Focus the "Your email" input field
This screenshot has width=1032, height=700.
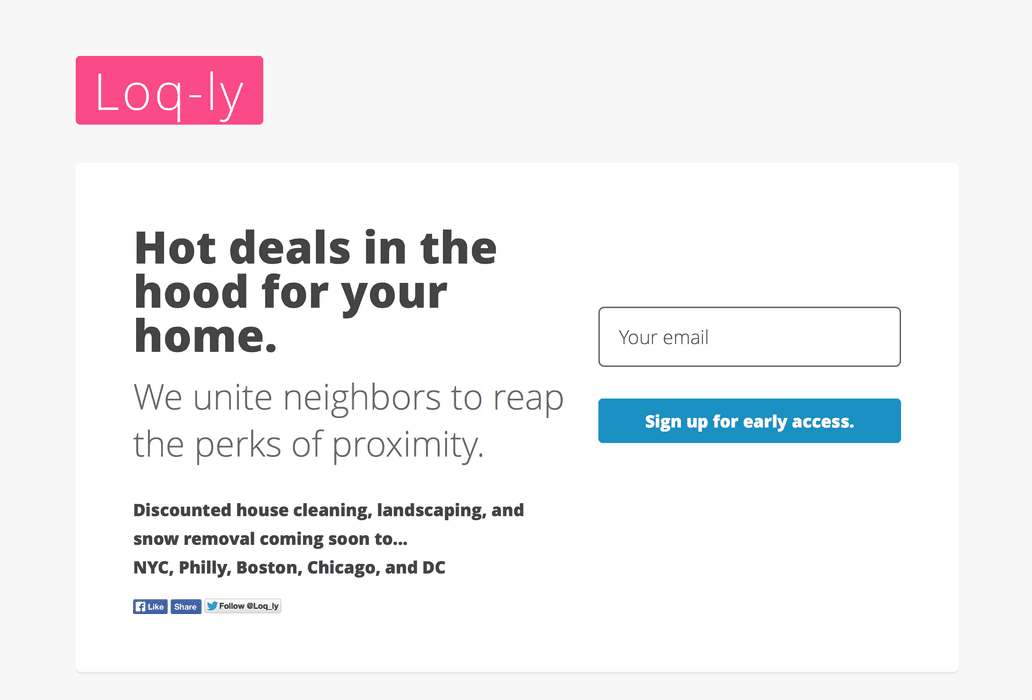click(x=749, y=337)
